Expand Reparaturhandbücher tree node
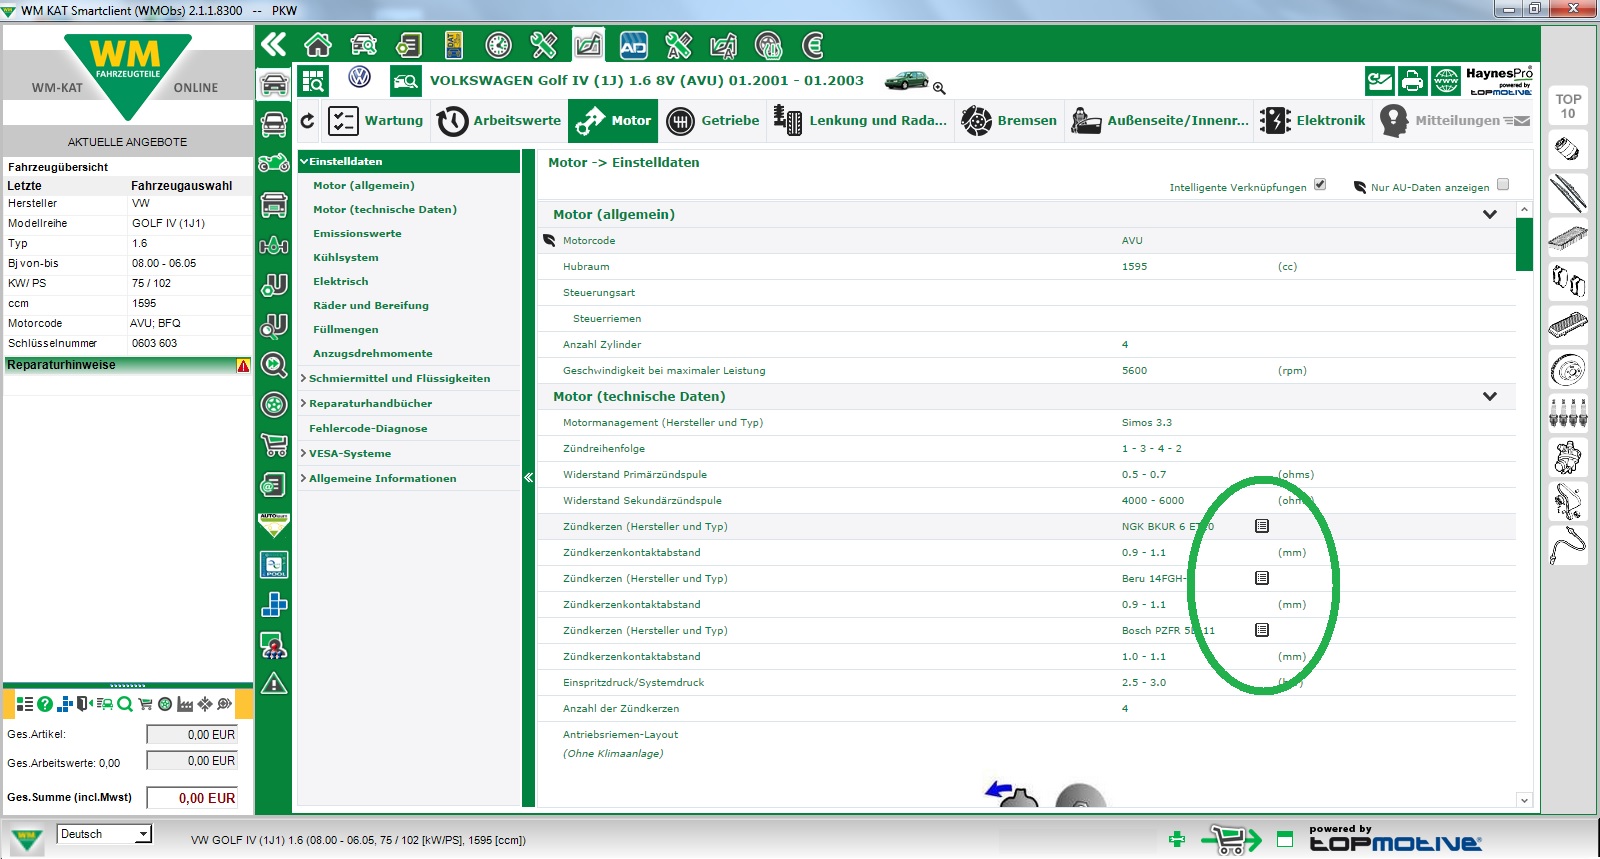The width and height of the screenshot is (1600, 859). (x=304, y=403)
